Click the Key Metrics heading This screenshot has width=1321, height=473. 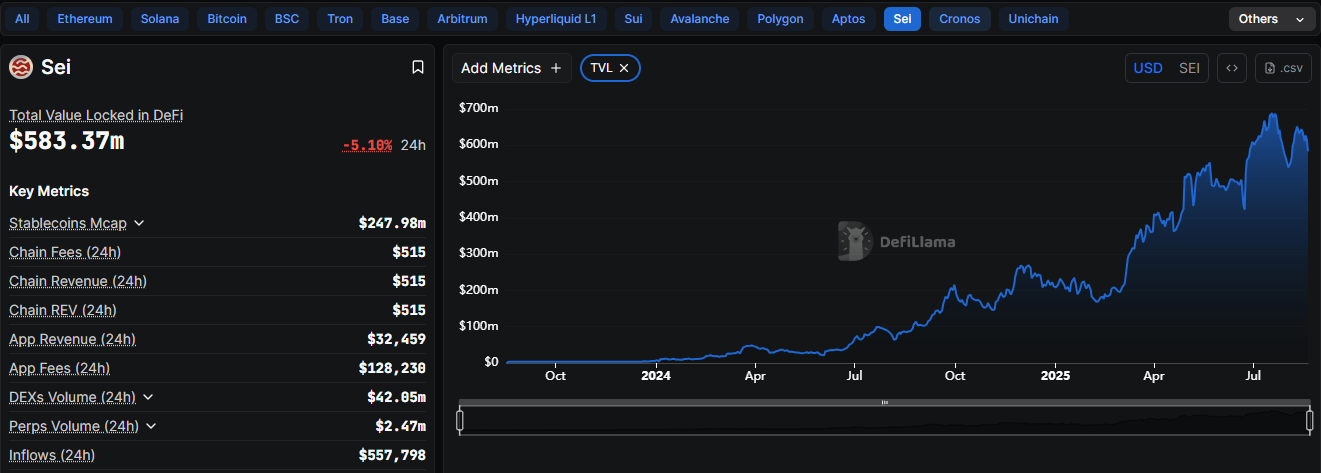tap(49, 191)
